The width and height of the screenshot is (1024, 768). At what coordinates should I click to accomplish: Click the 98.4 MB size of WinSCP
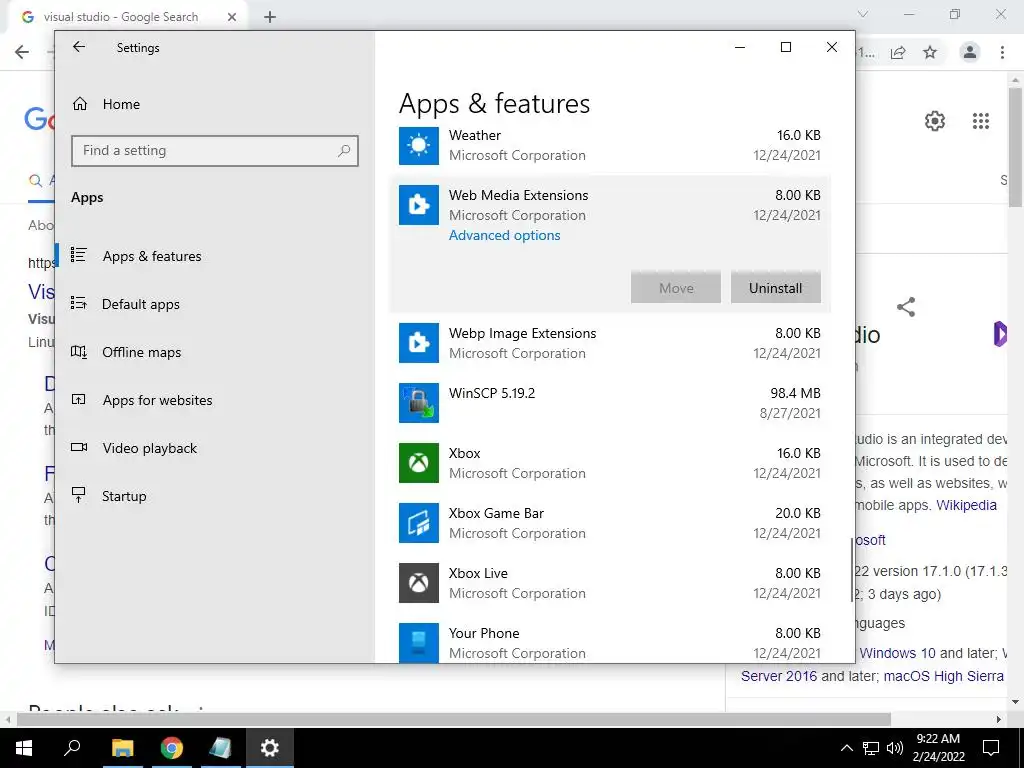click(795, 393)
